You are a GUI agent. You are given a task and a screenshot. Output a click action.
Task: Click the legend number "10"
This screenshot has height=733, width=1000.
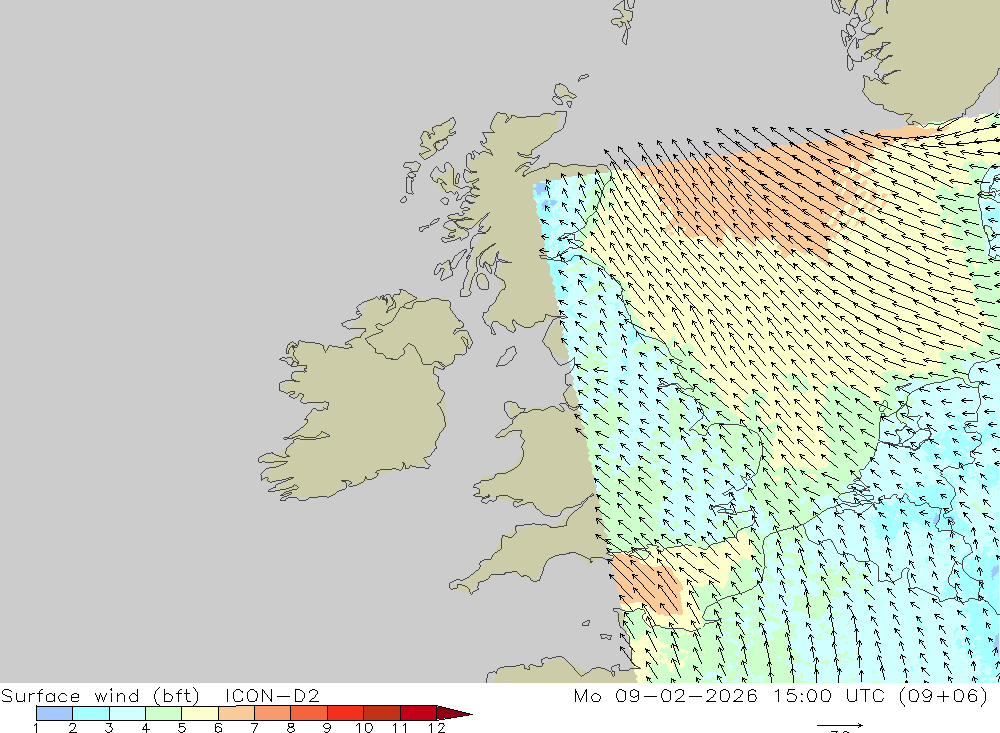(x=364, y=728)
